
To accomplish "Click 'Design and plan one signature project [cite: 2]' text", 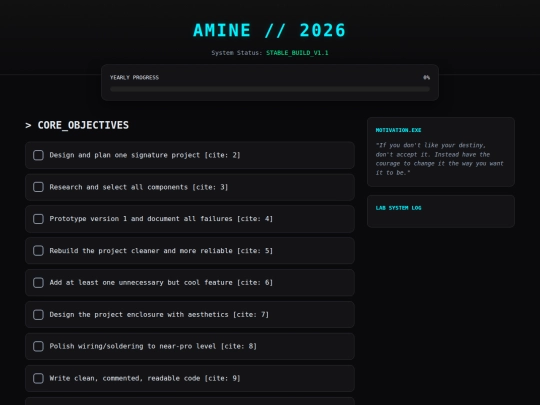I will click(x=145, y=155).
